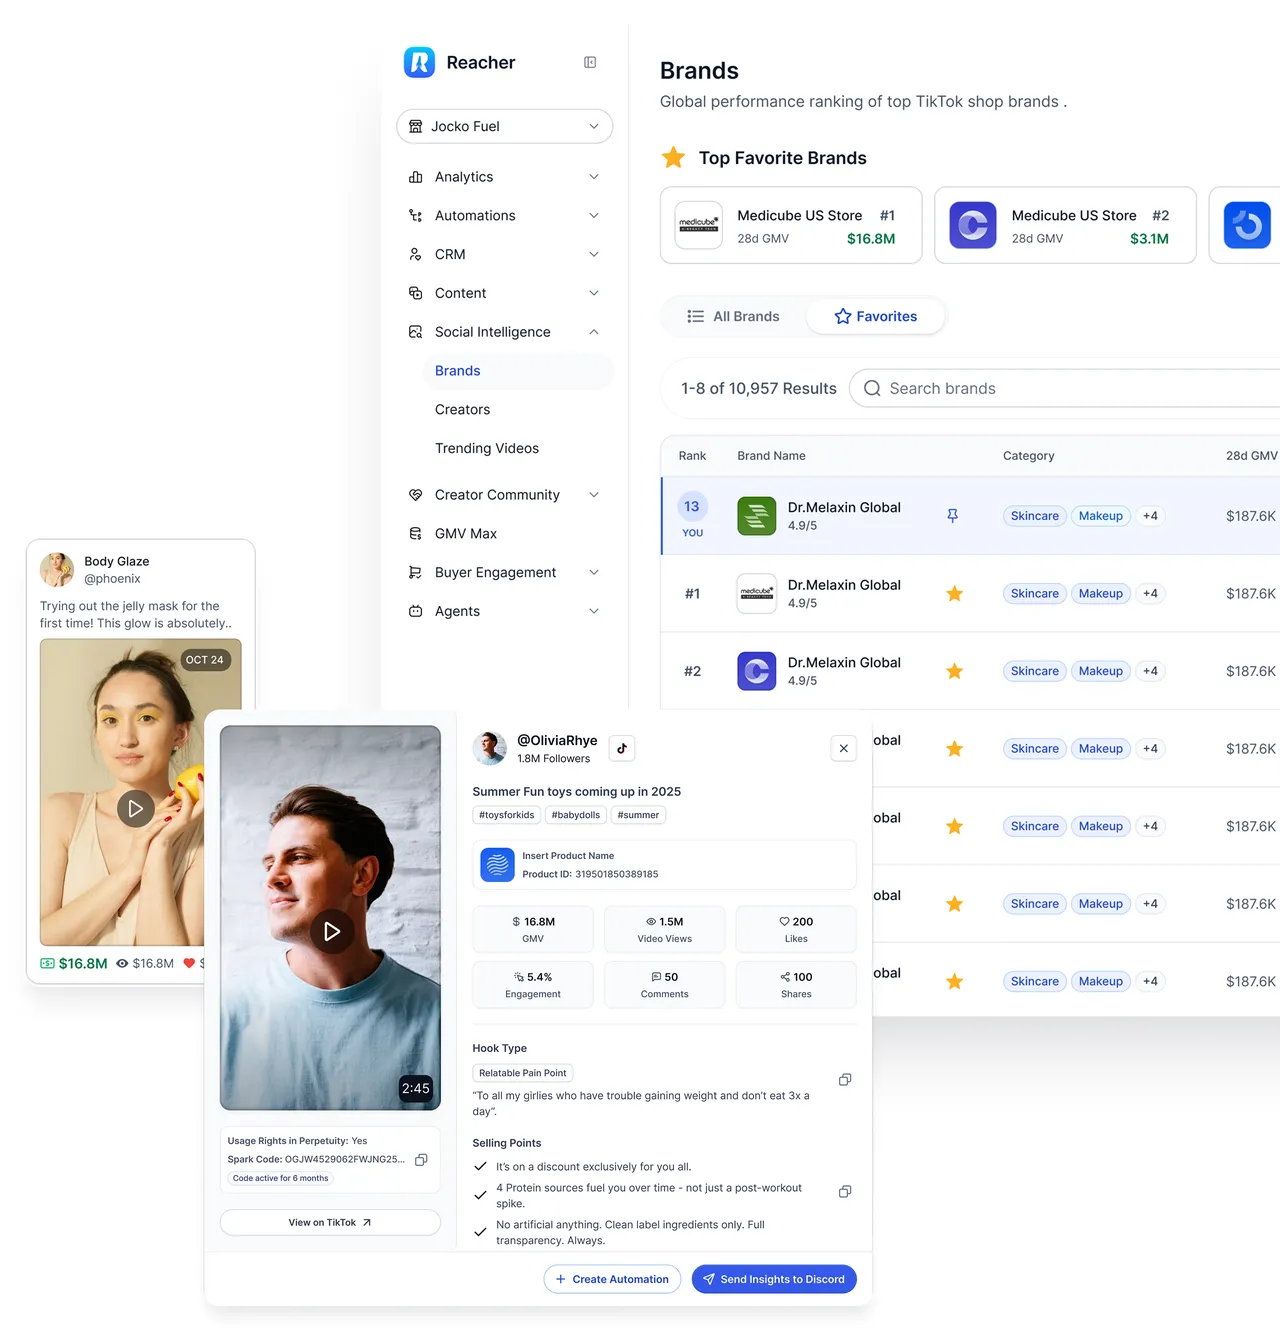Switch to the Favorites tab
This screenshot has height=1333, width=1280.
(x=876, y=317)
